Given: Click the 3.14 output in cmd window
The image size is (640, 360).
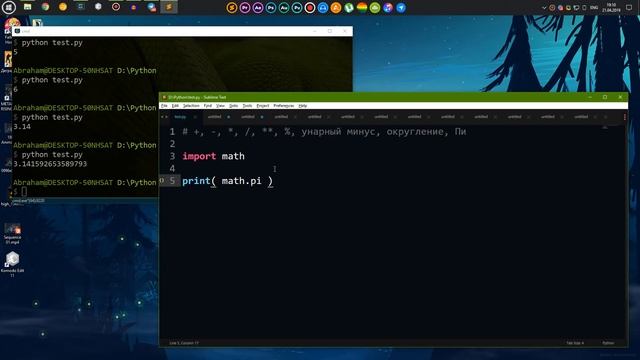Looking at the screenshot, I should (x=22, y=127).
